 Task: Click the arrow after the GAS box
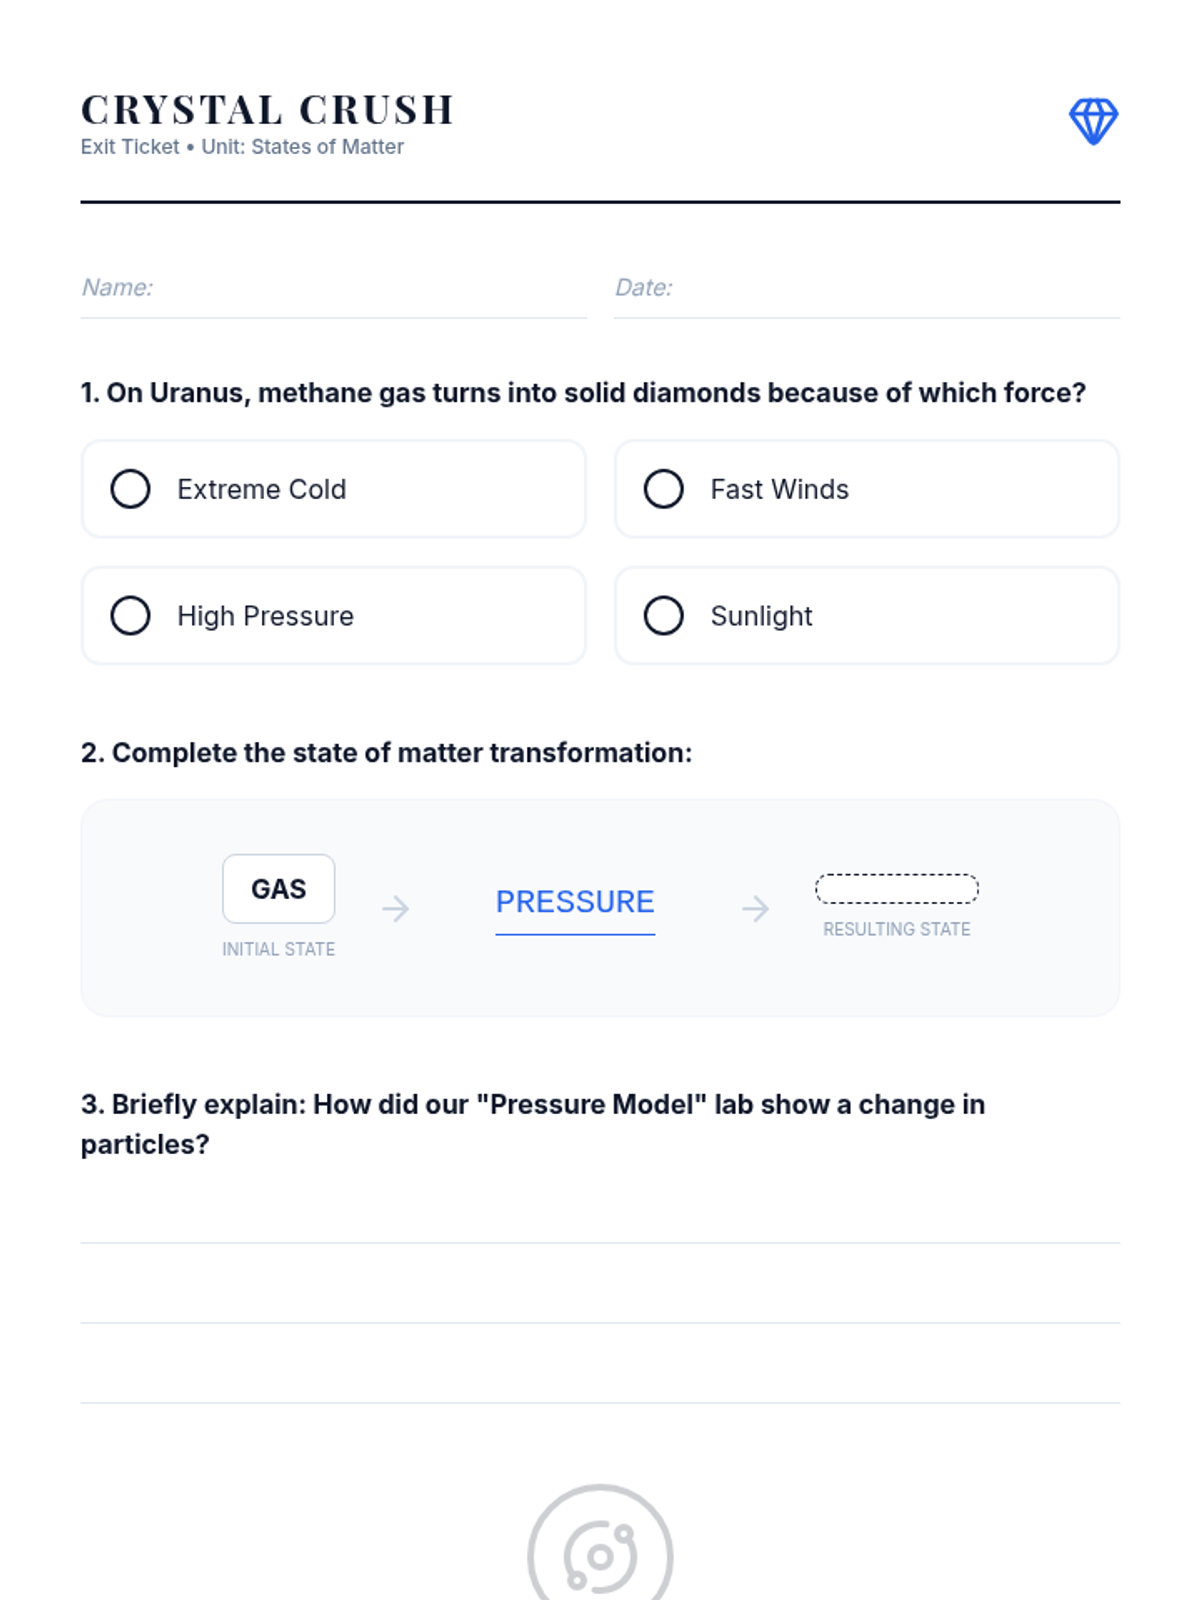396,908
